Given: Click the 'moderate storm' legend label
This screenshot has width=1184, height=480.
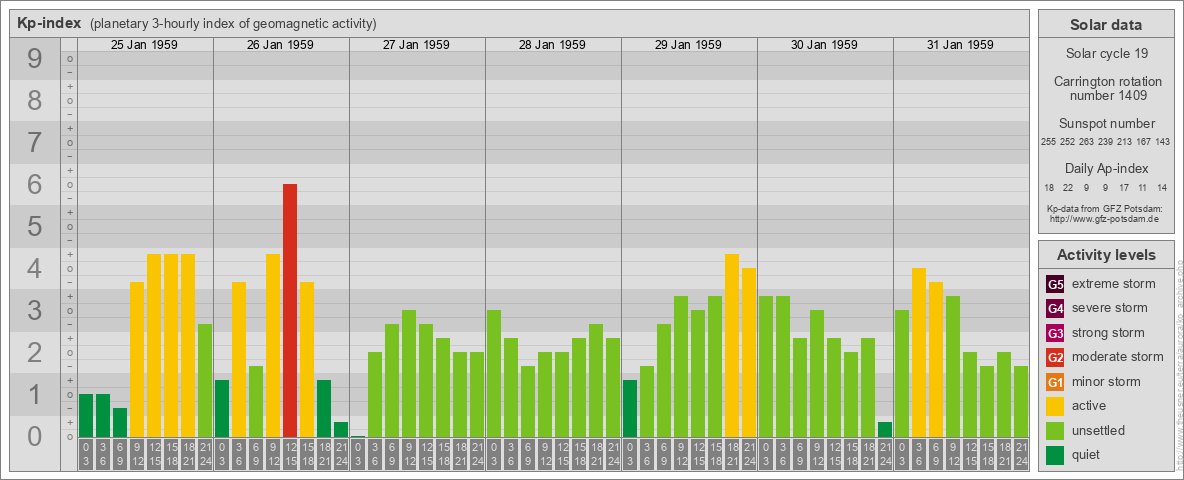Looking at the screenshot, I should coord(1118,357).
